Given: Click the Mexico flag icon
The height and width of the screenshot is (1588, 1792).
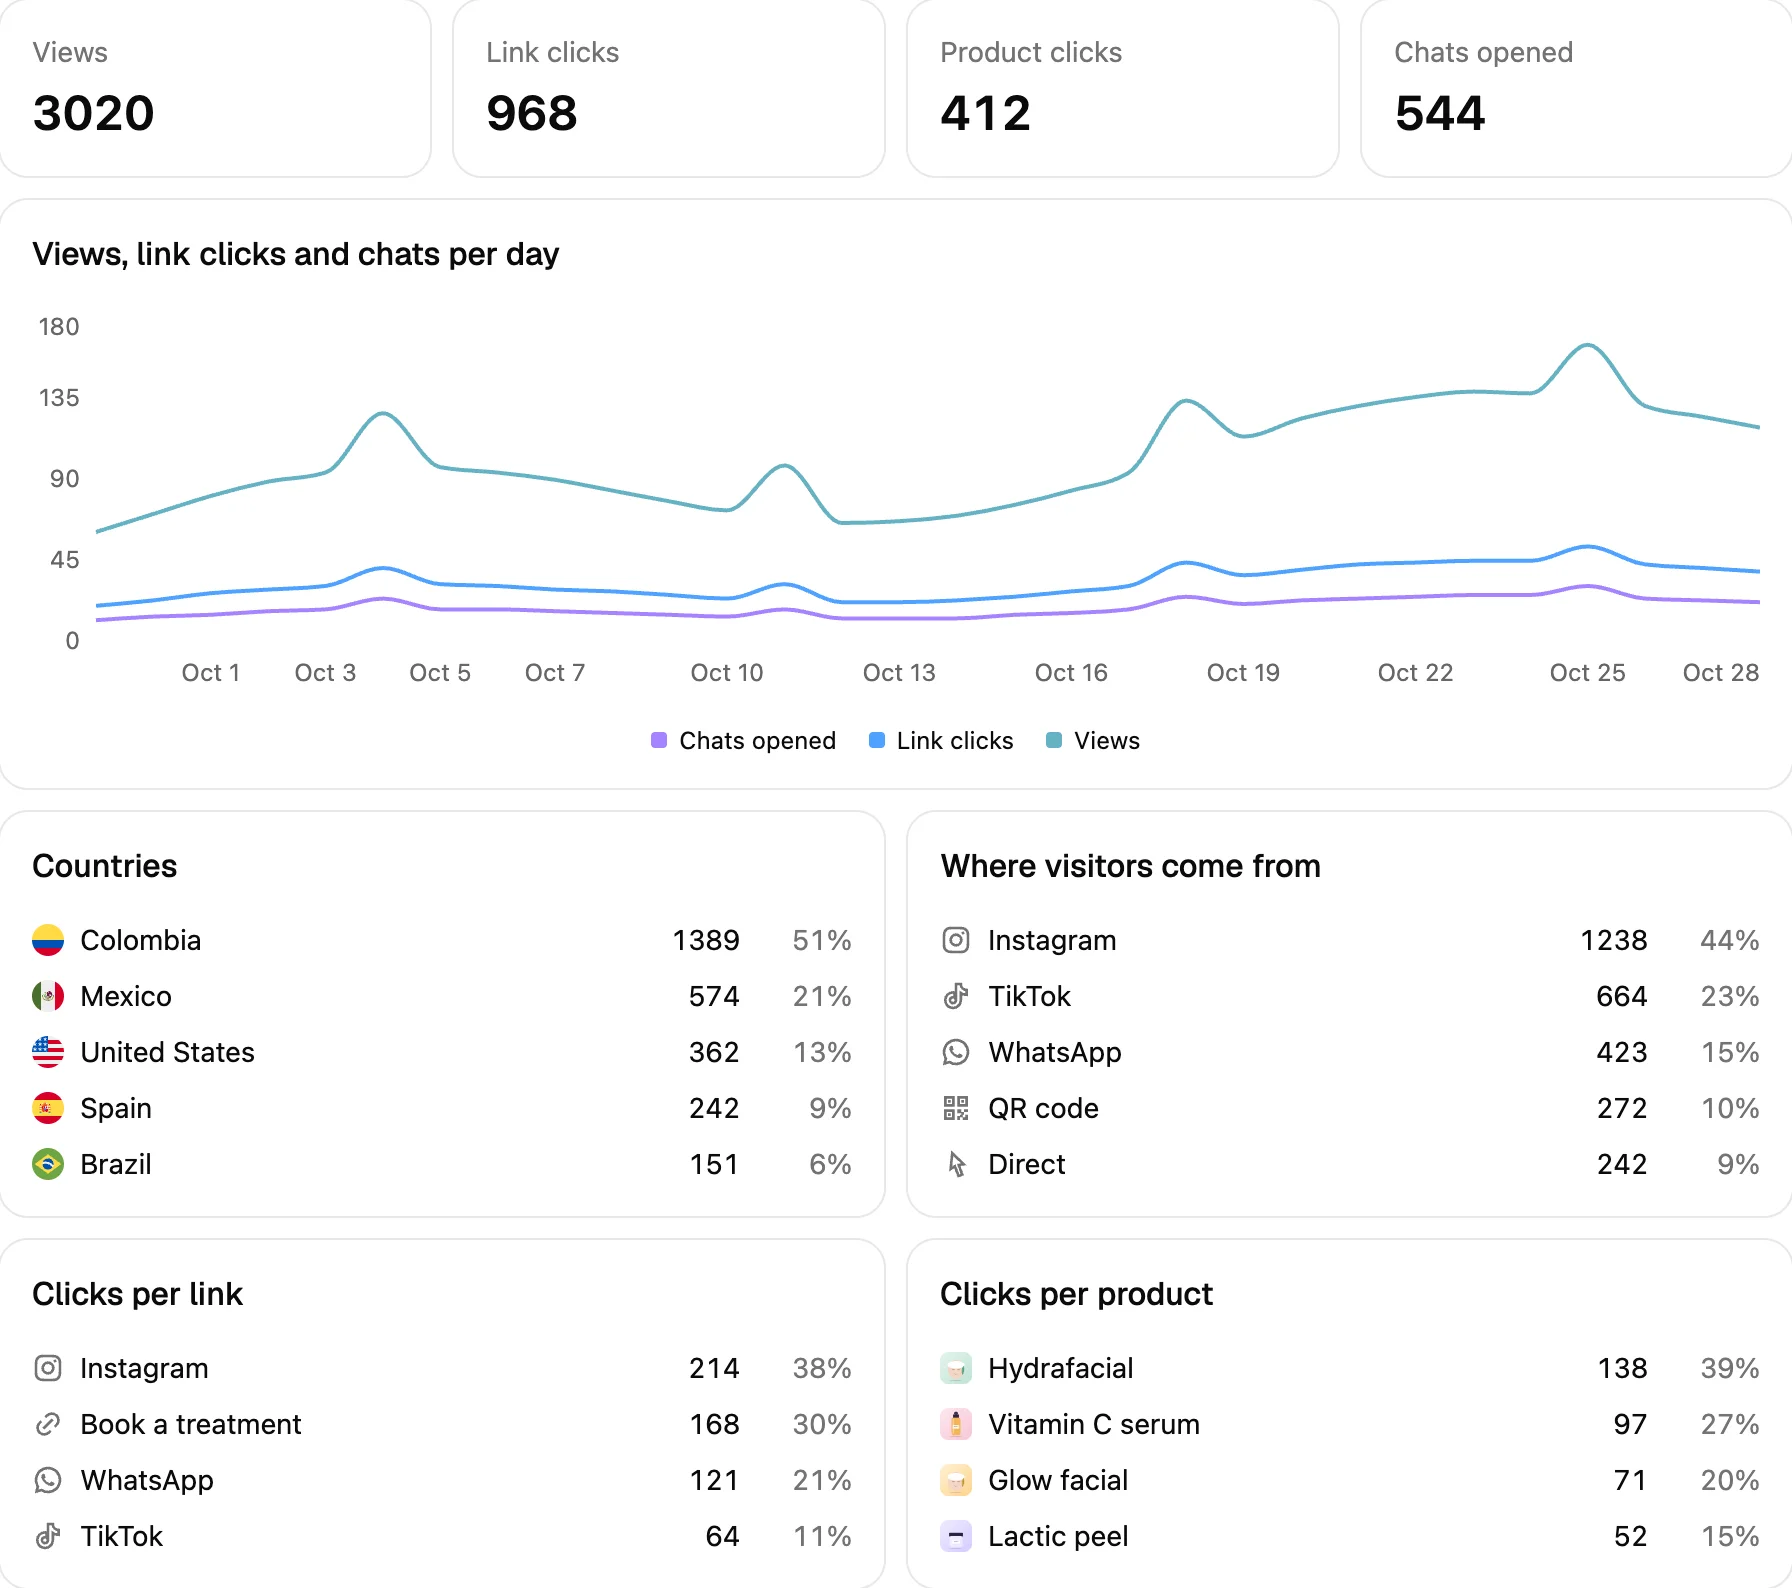Looking at the screenshot, I should coord(48,996).
